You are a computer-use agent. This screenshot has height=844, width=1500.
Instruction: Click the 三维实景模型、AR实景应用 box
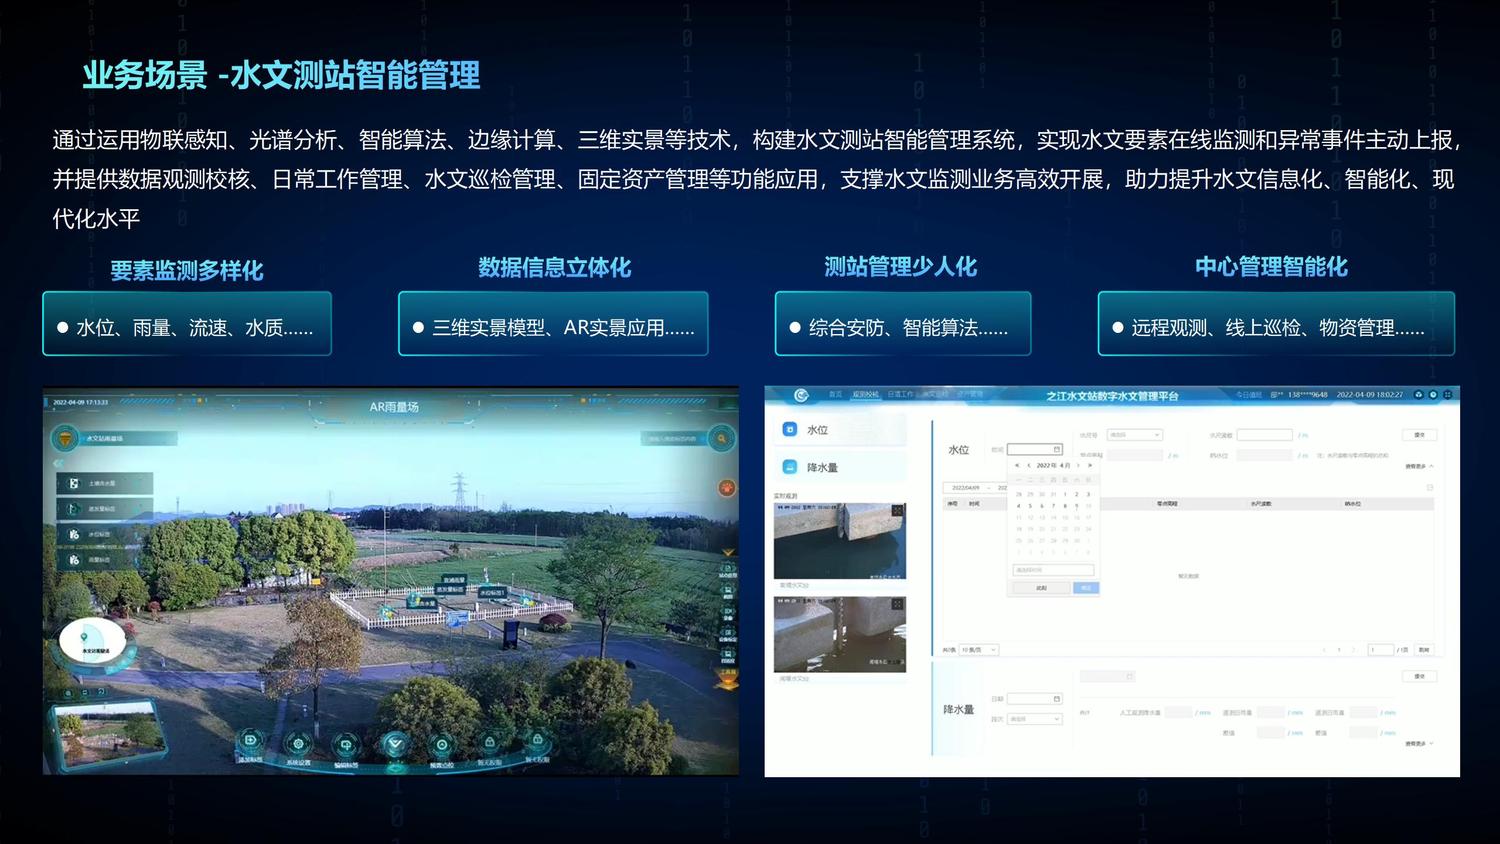coord(553,324)
